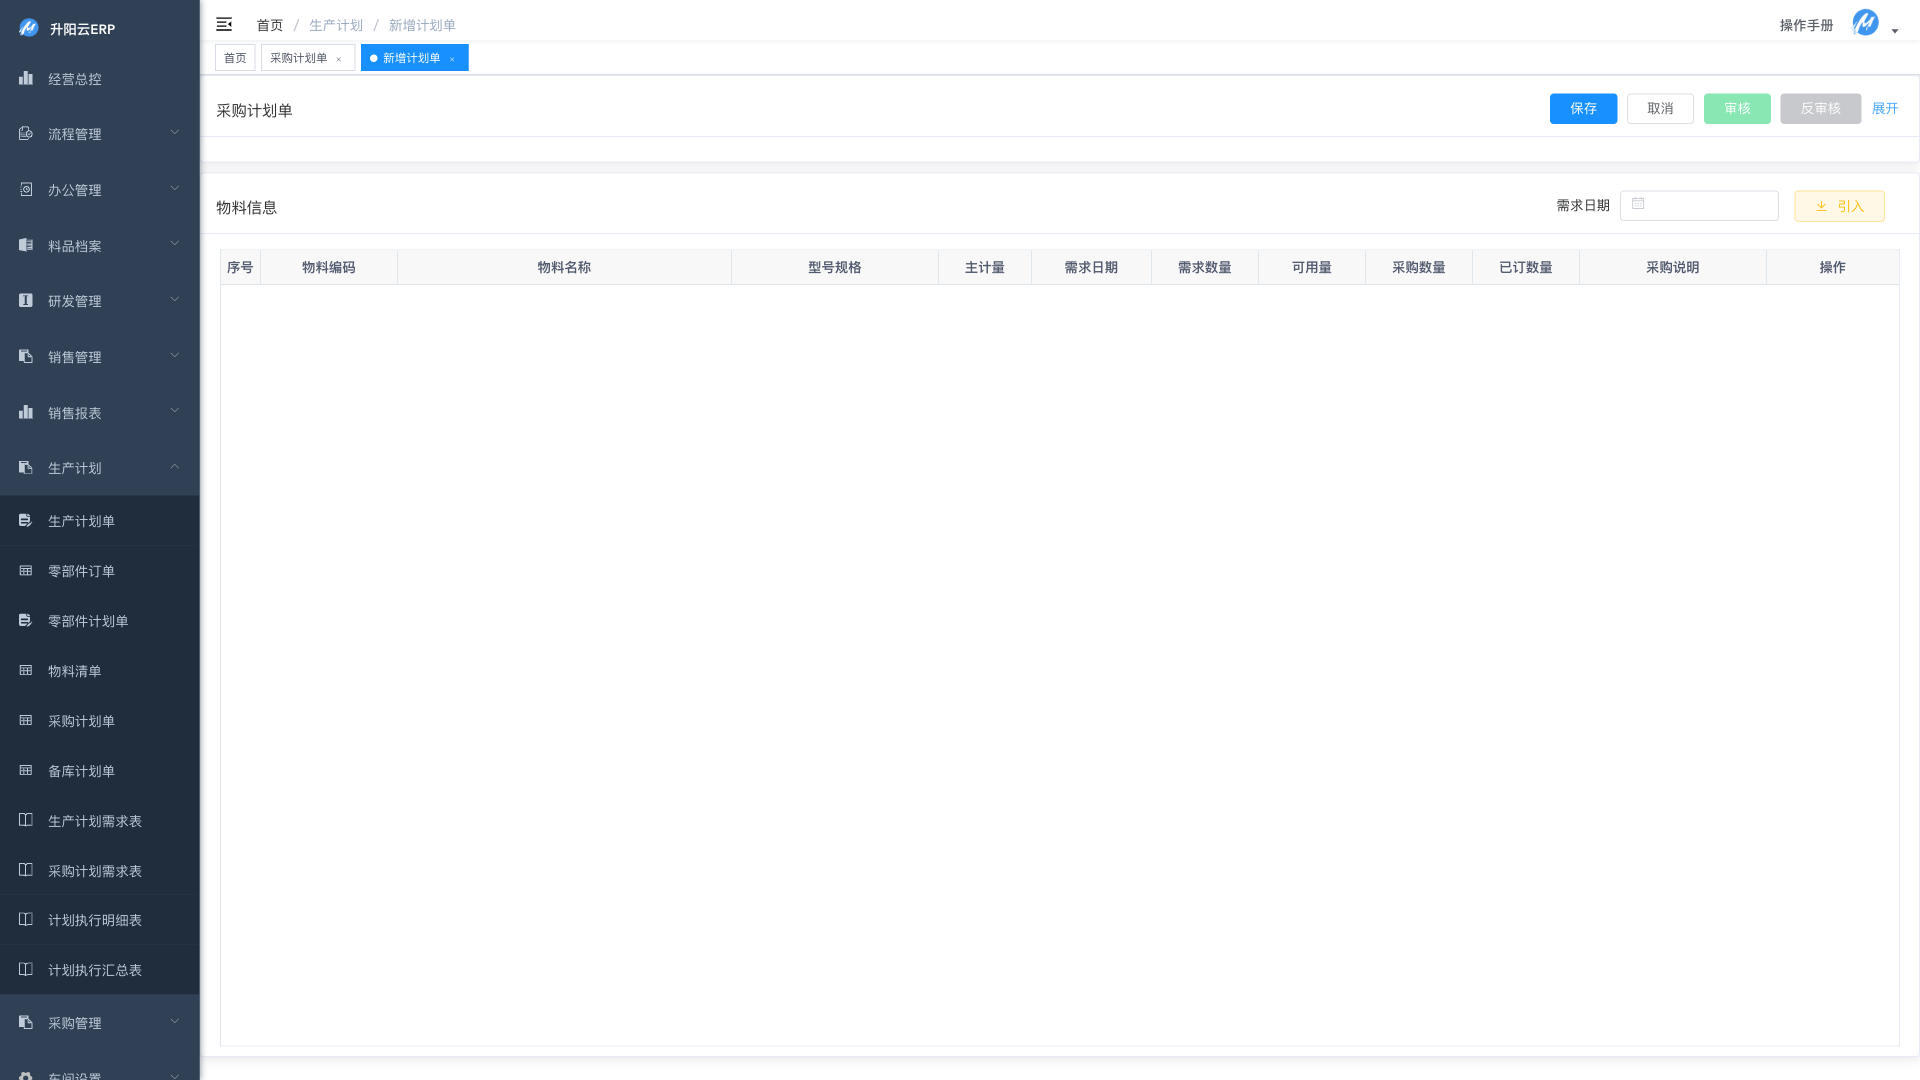Image resolution: width=1920 pixels, height=1080 pixels.
Task: Click 生产计划单 document icon in sidebar
Action: [26, 520]
